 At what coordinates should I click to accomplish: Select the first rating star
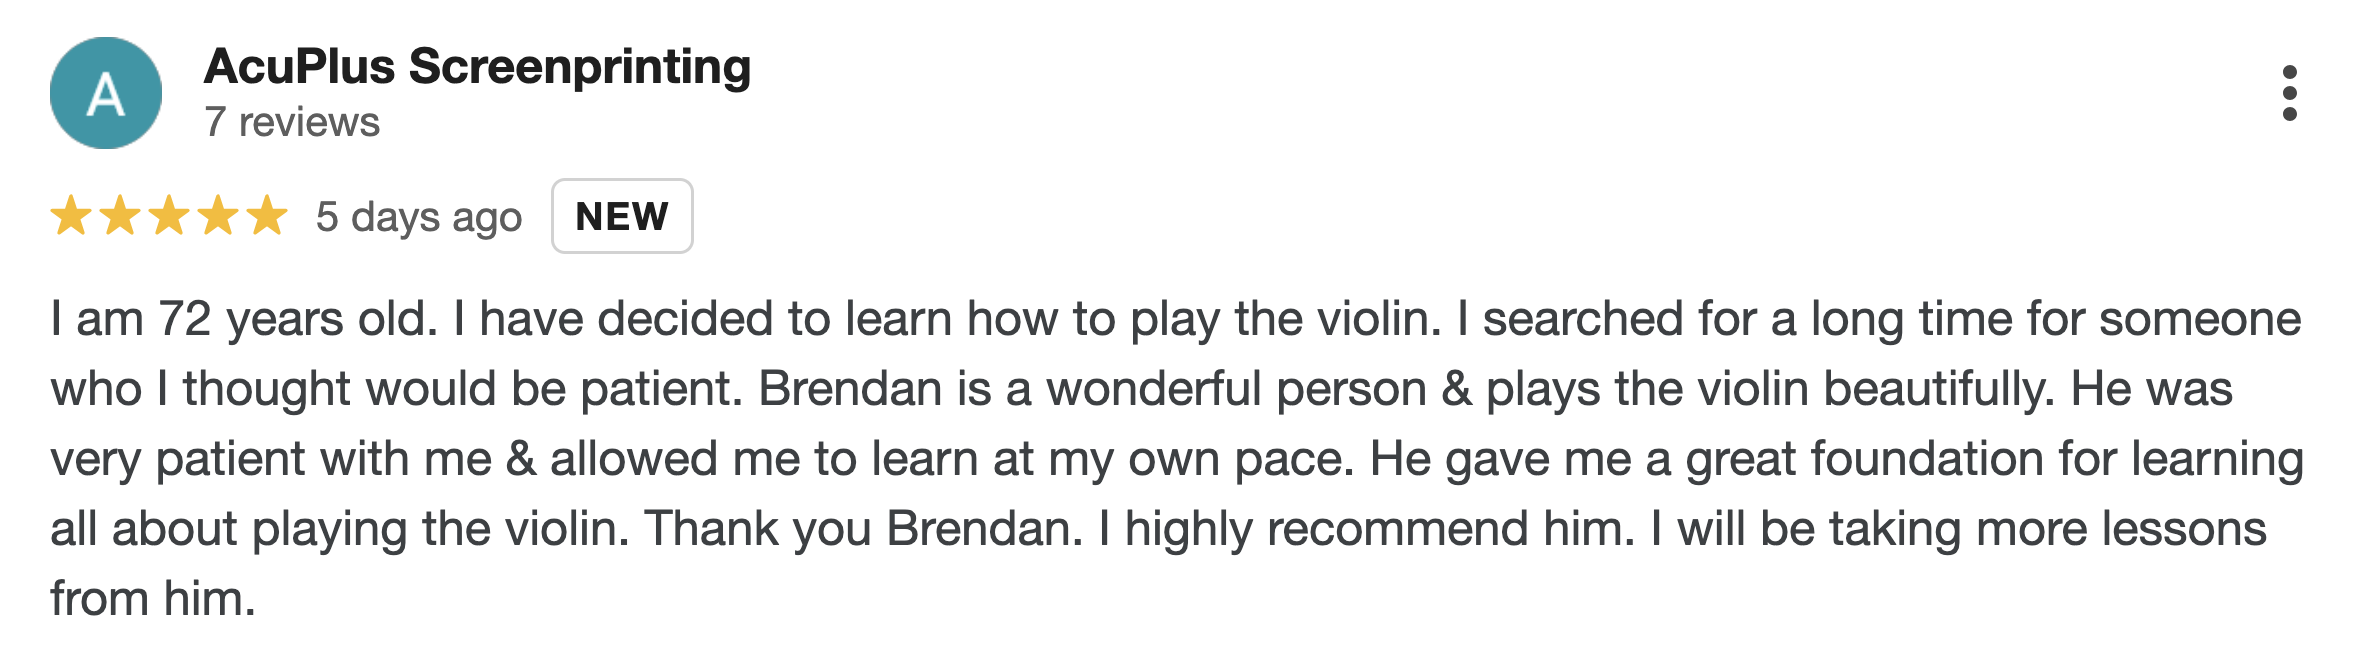click(x=71, y=216)
